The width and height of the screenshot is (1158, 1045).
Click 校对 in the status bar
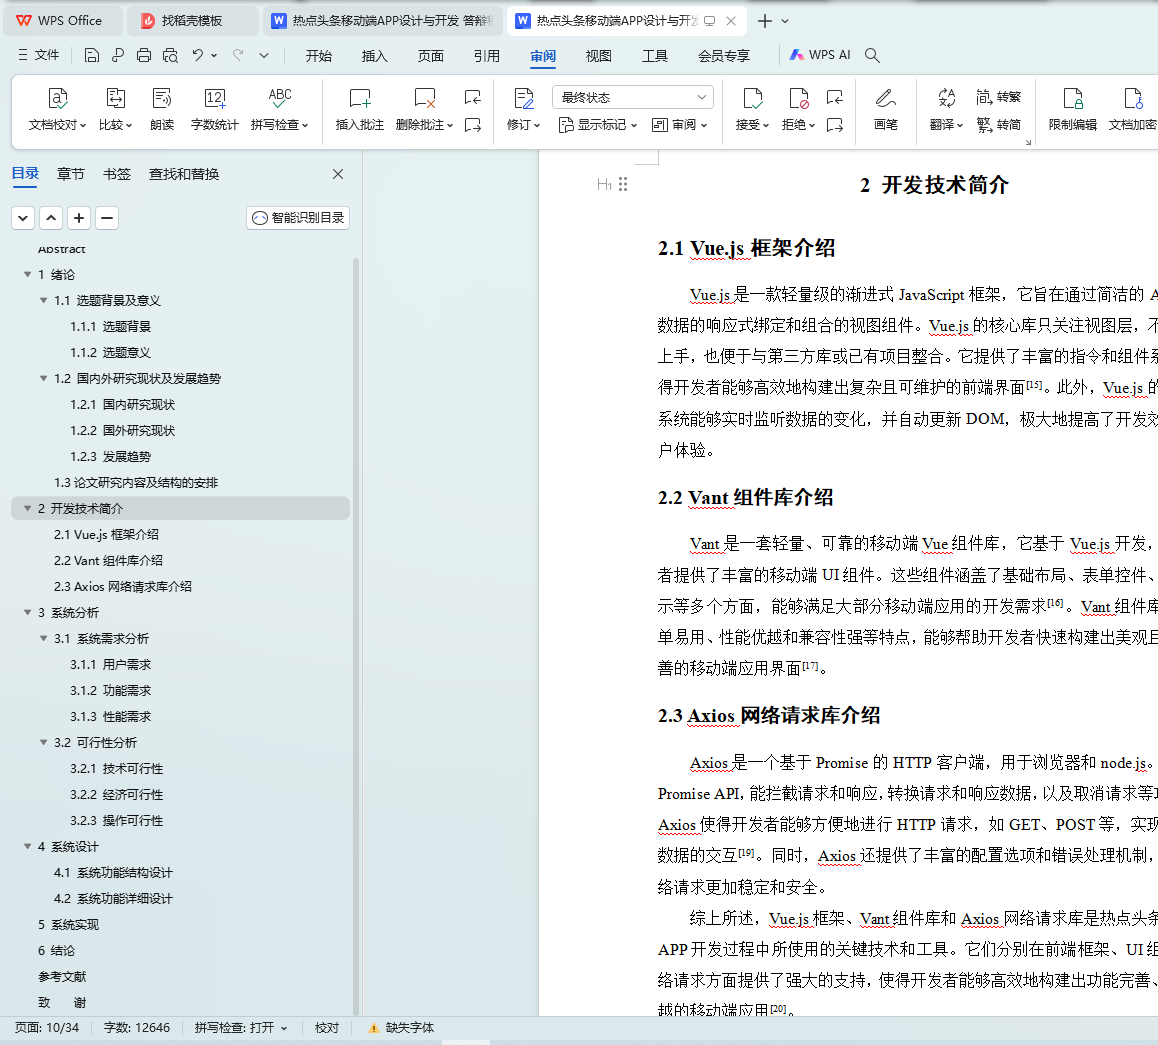(x=327, y=1027)
